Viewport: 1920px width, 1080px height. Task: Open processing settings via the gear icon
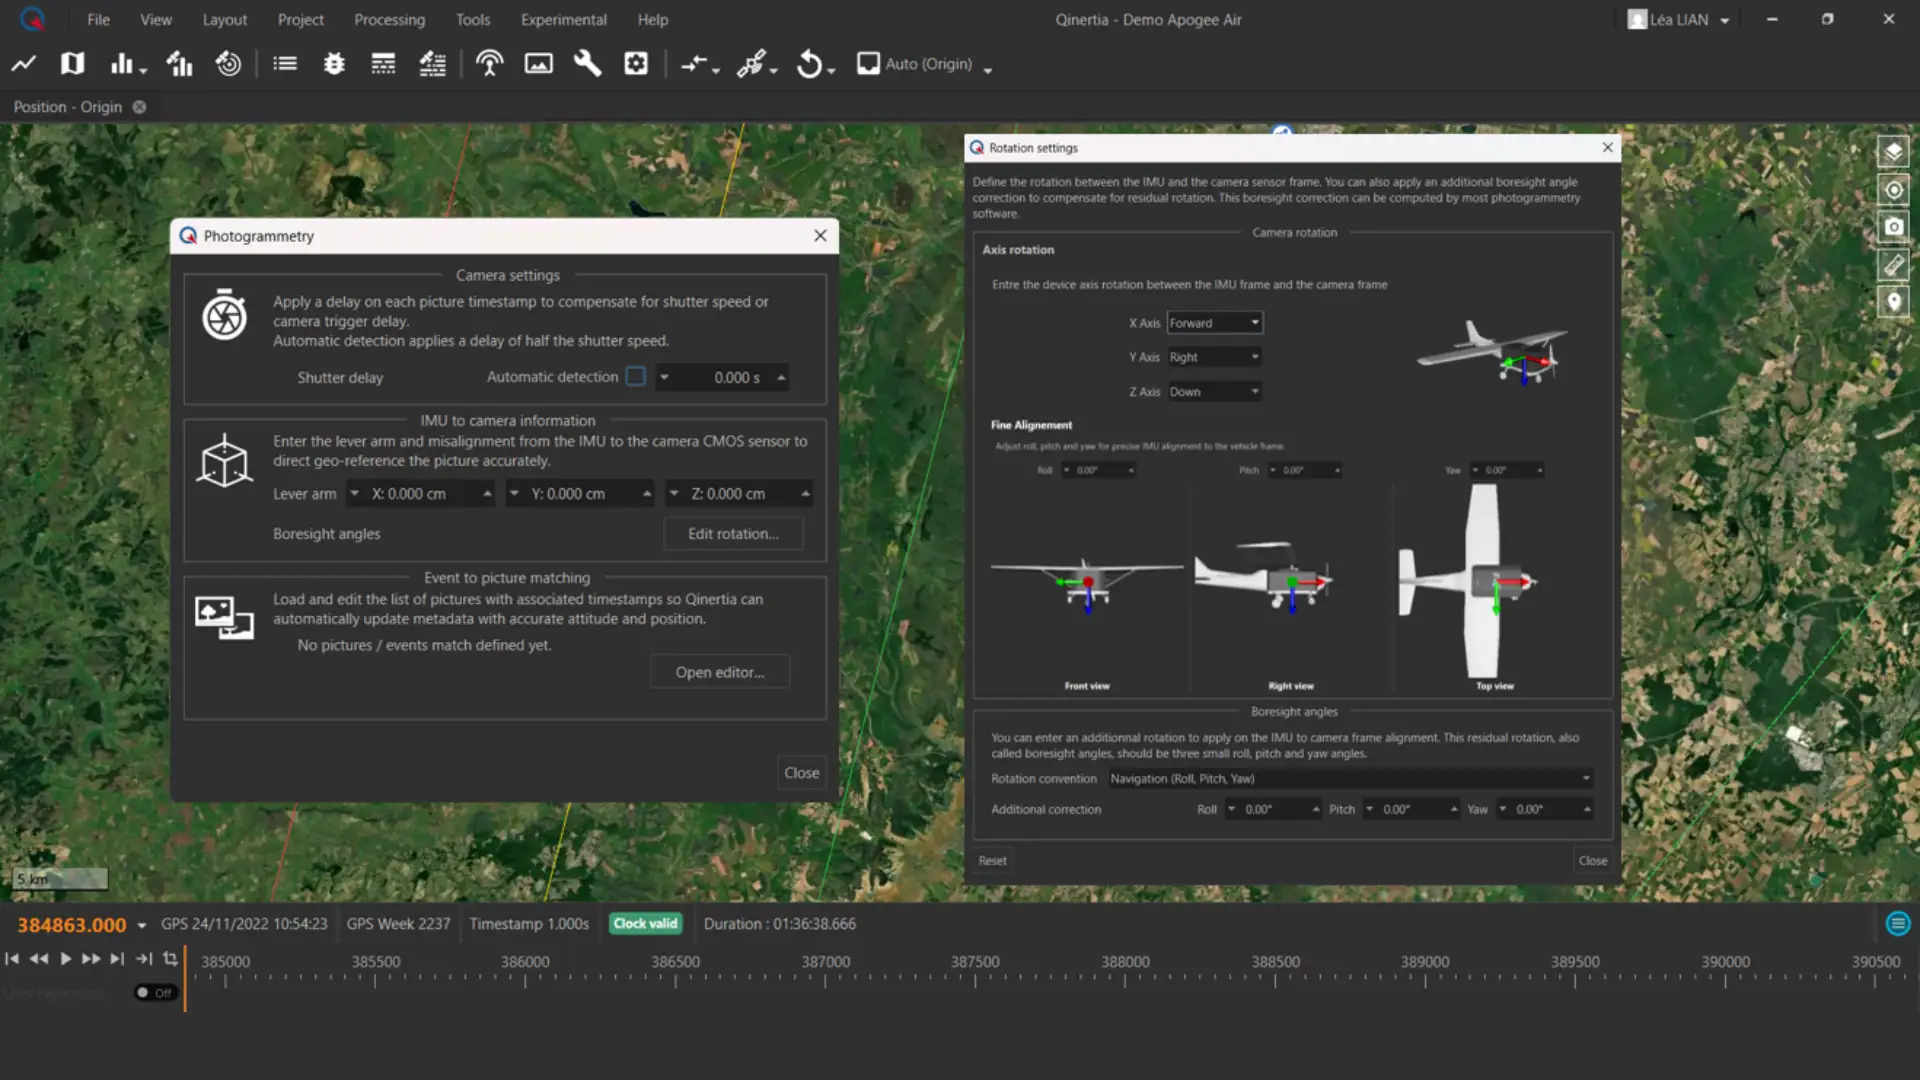(x=636, y=63)
